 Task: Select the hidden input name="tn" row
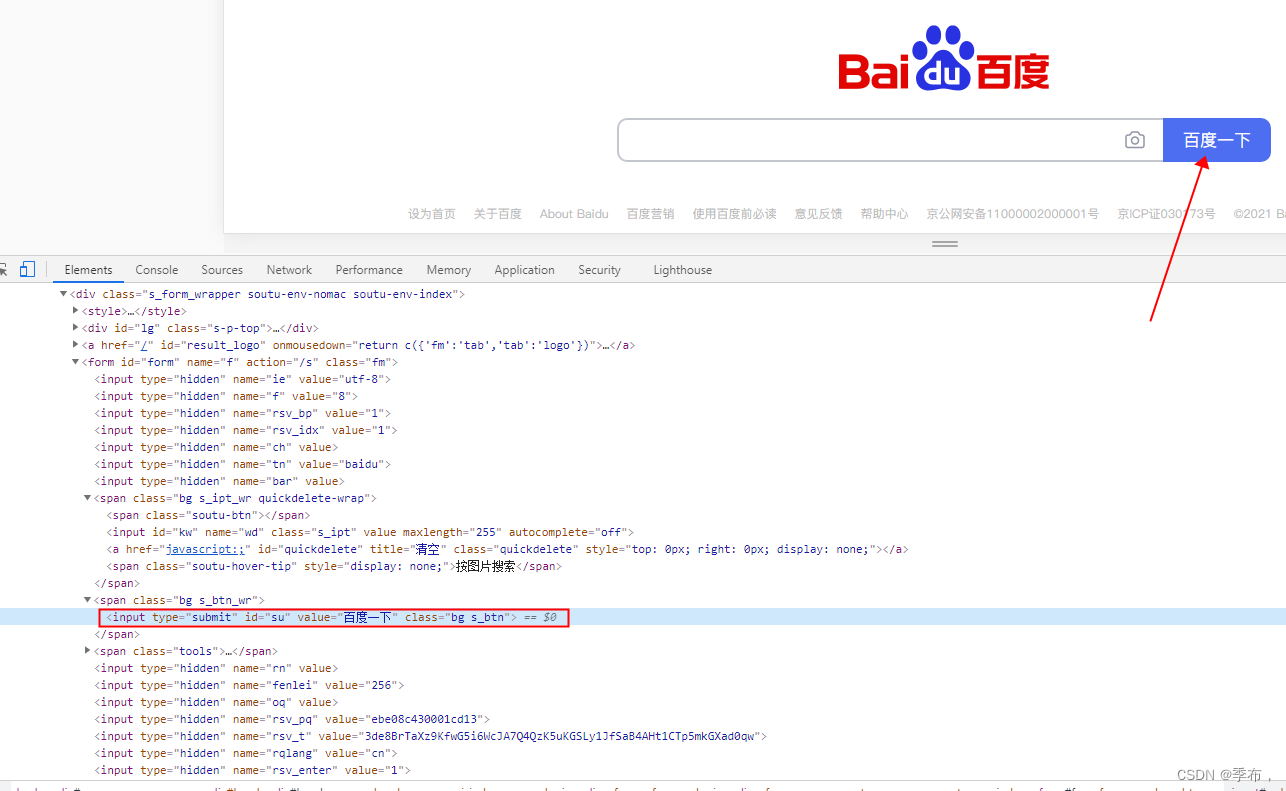click(243, 464)
